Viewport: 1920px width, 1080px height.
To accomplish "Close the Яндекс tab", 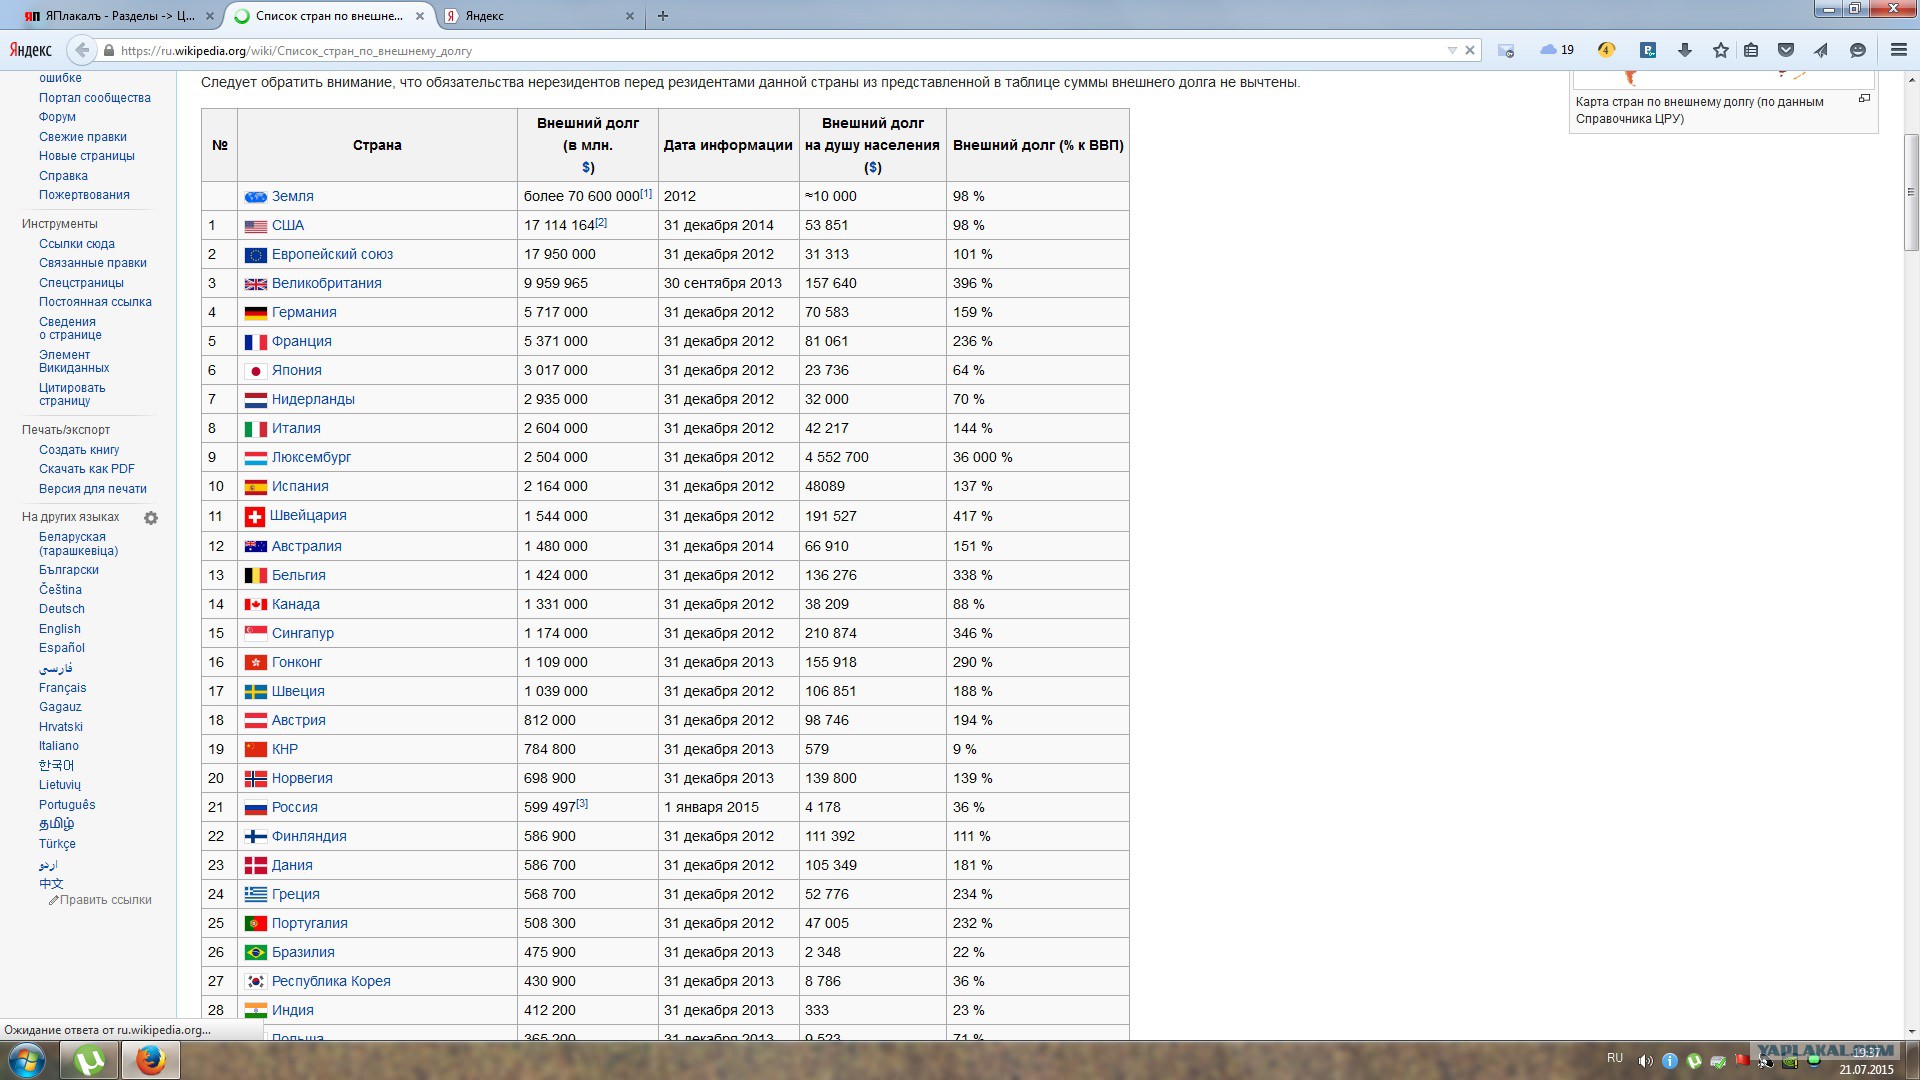I will point(630,16).
